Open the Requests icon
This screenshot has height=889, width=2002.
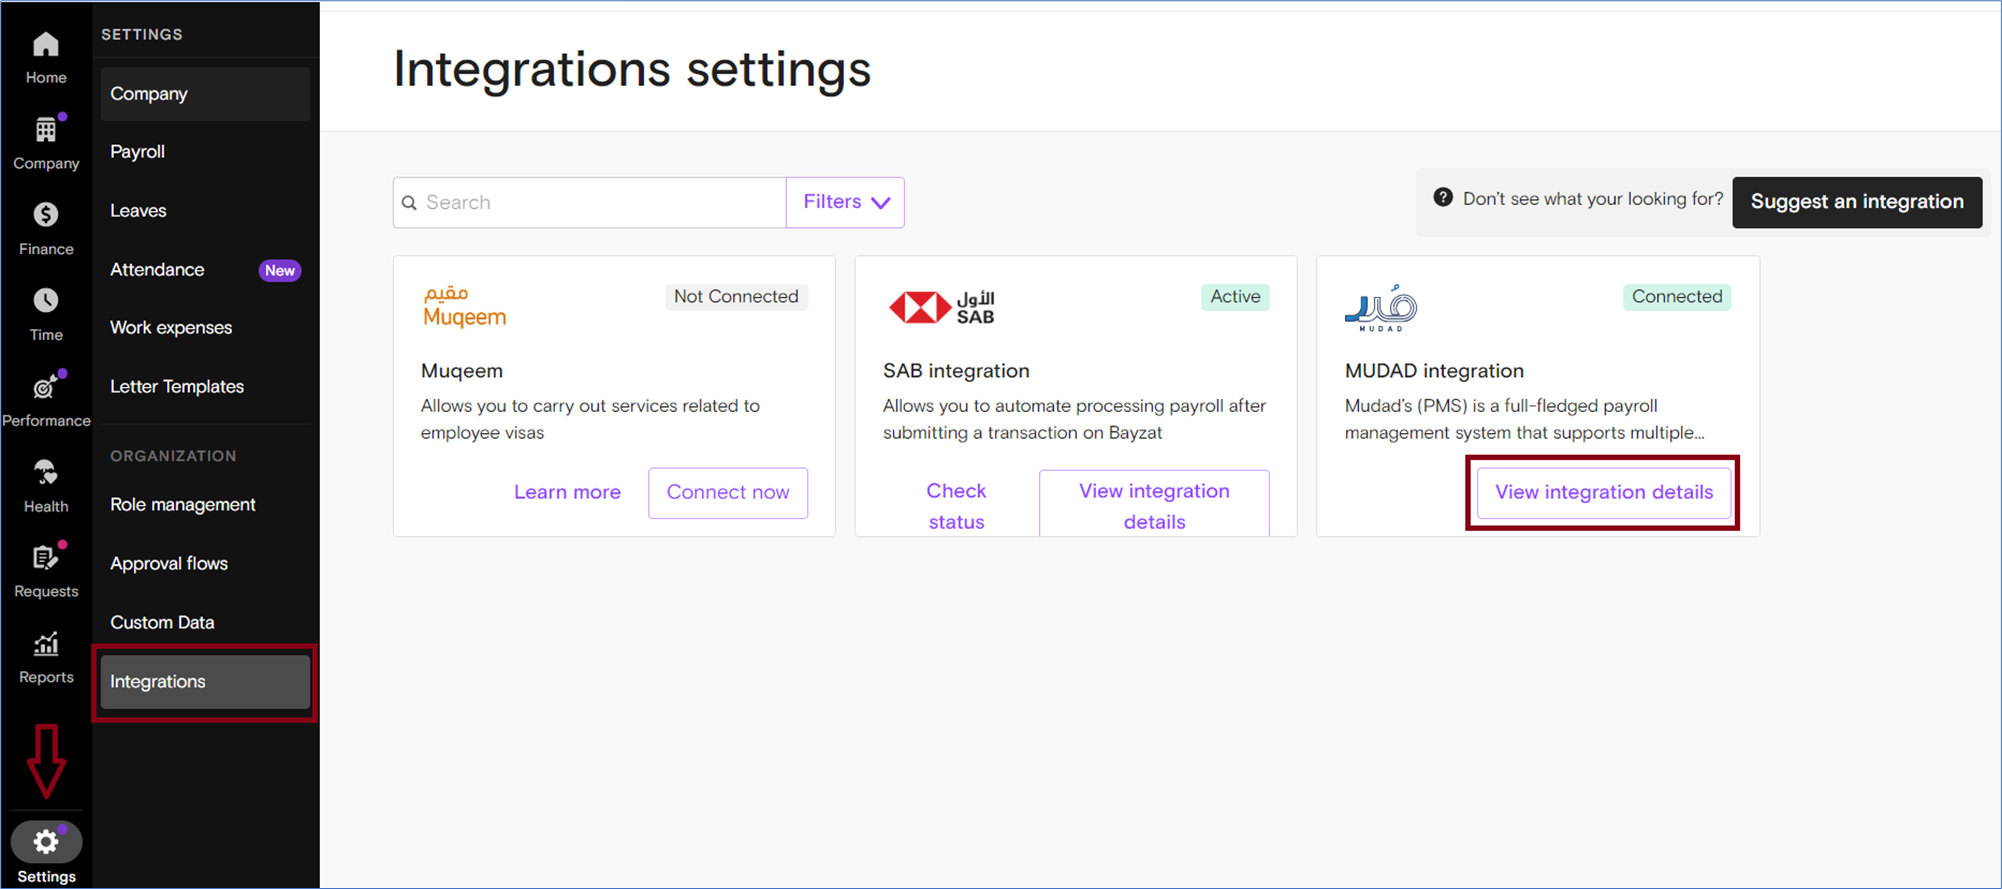point(46,558)
